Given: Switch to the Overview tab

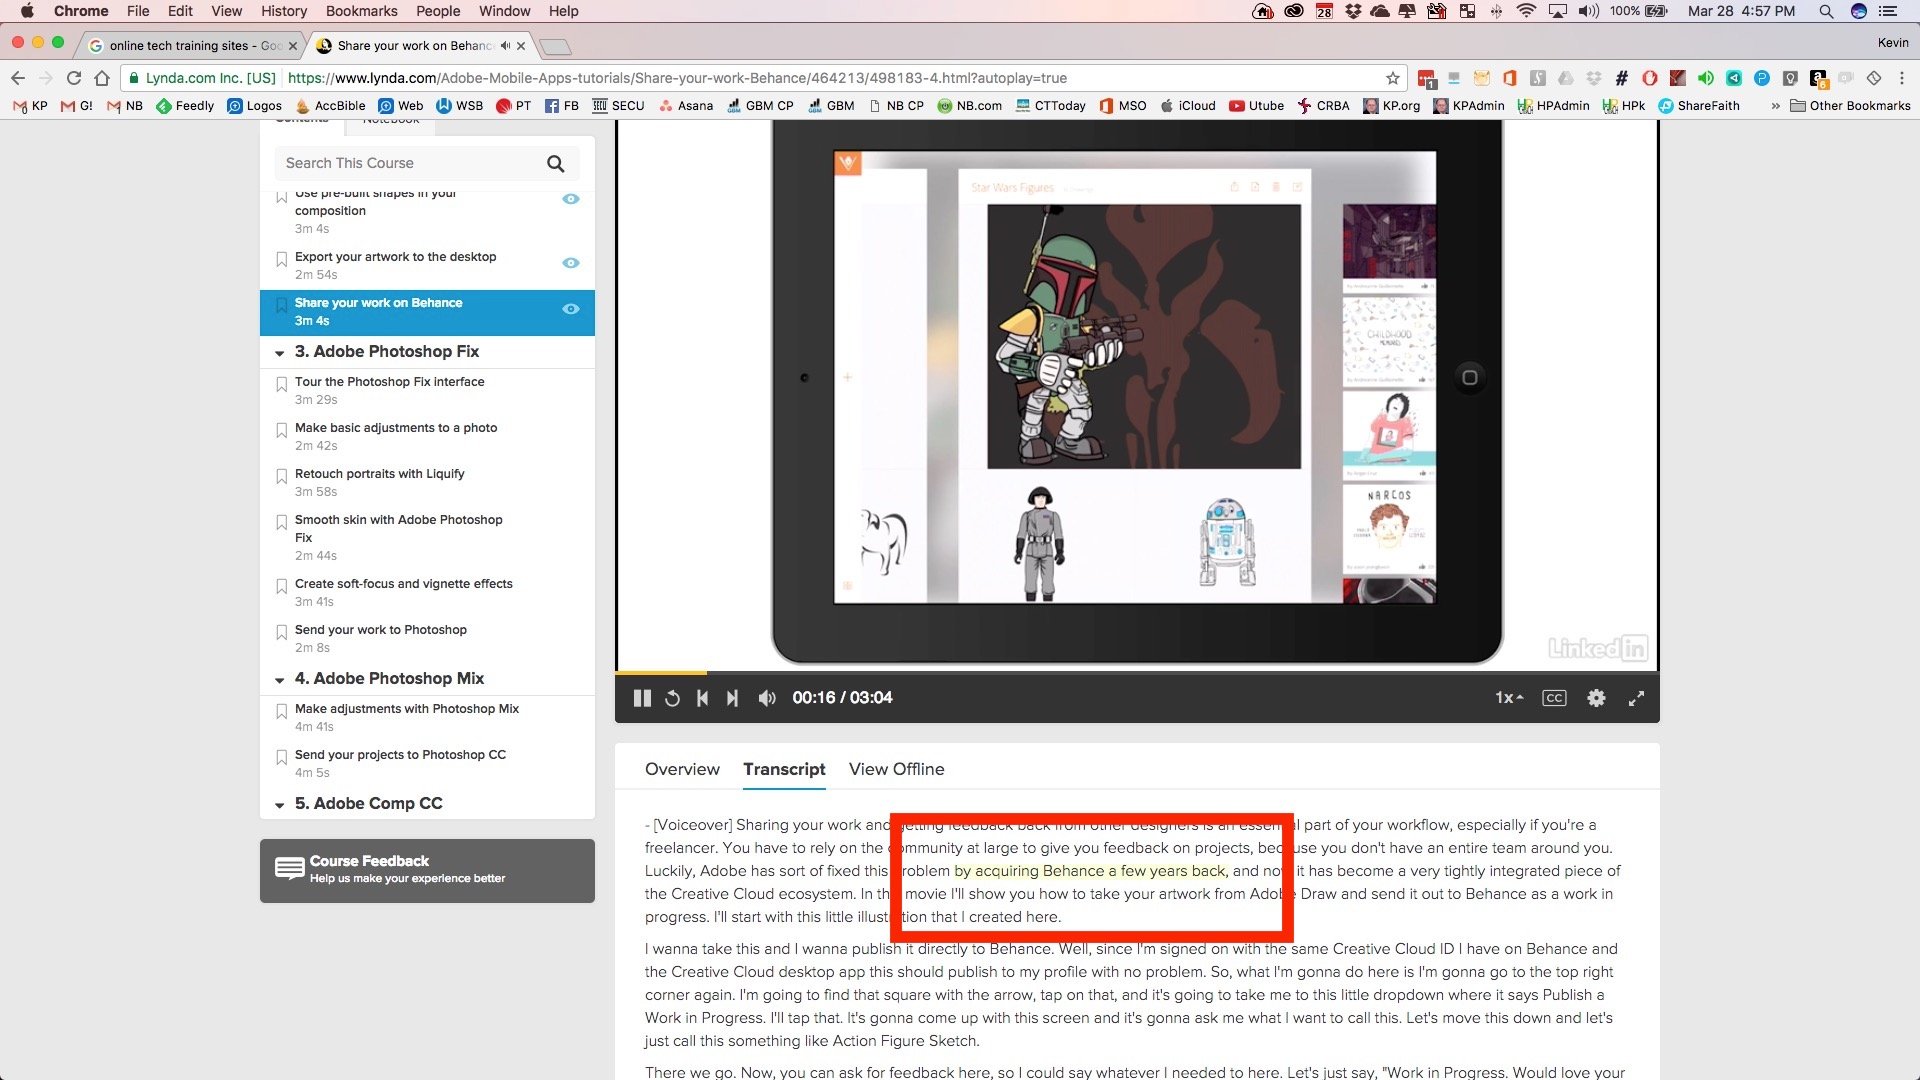Looking at the screenshot, I should [682, 769].
